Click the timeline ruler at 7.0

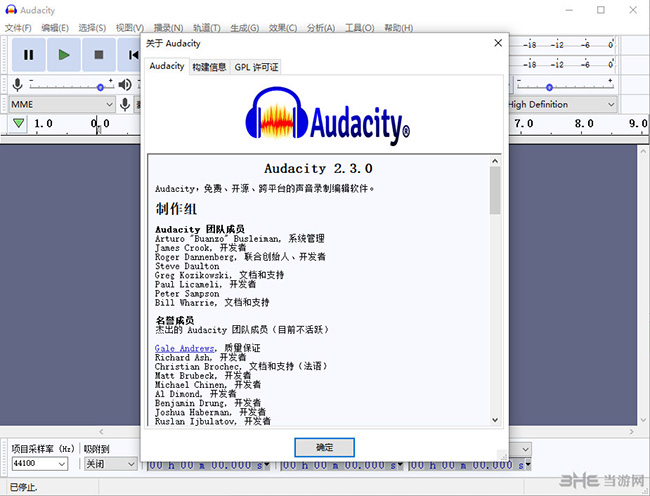click(x=524, y=123)
